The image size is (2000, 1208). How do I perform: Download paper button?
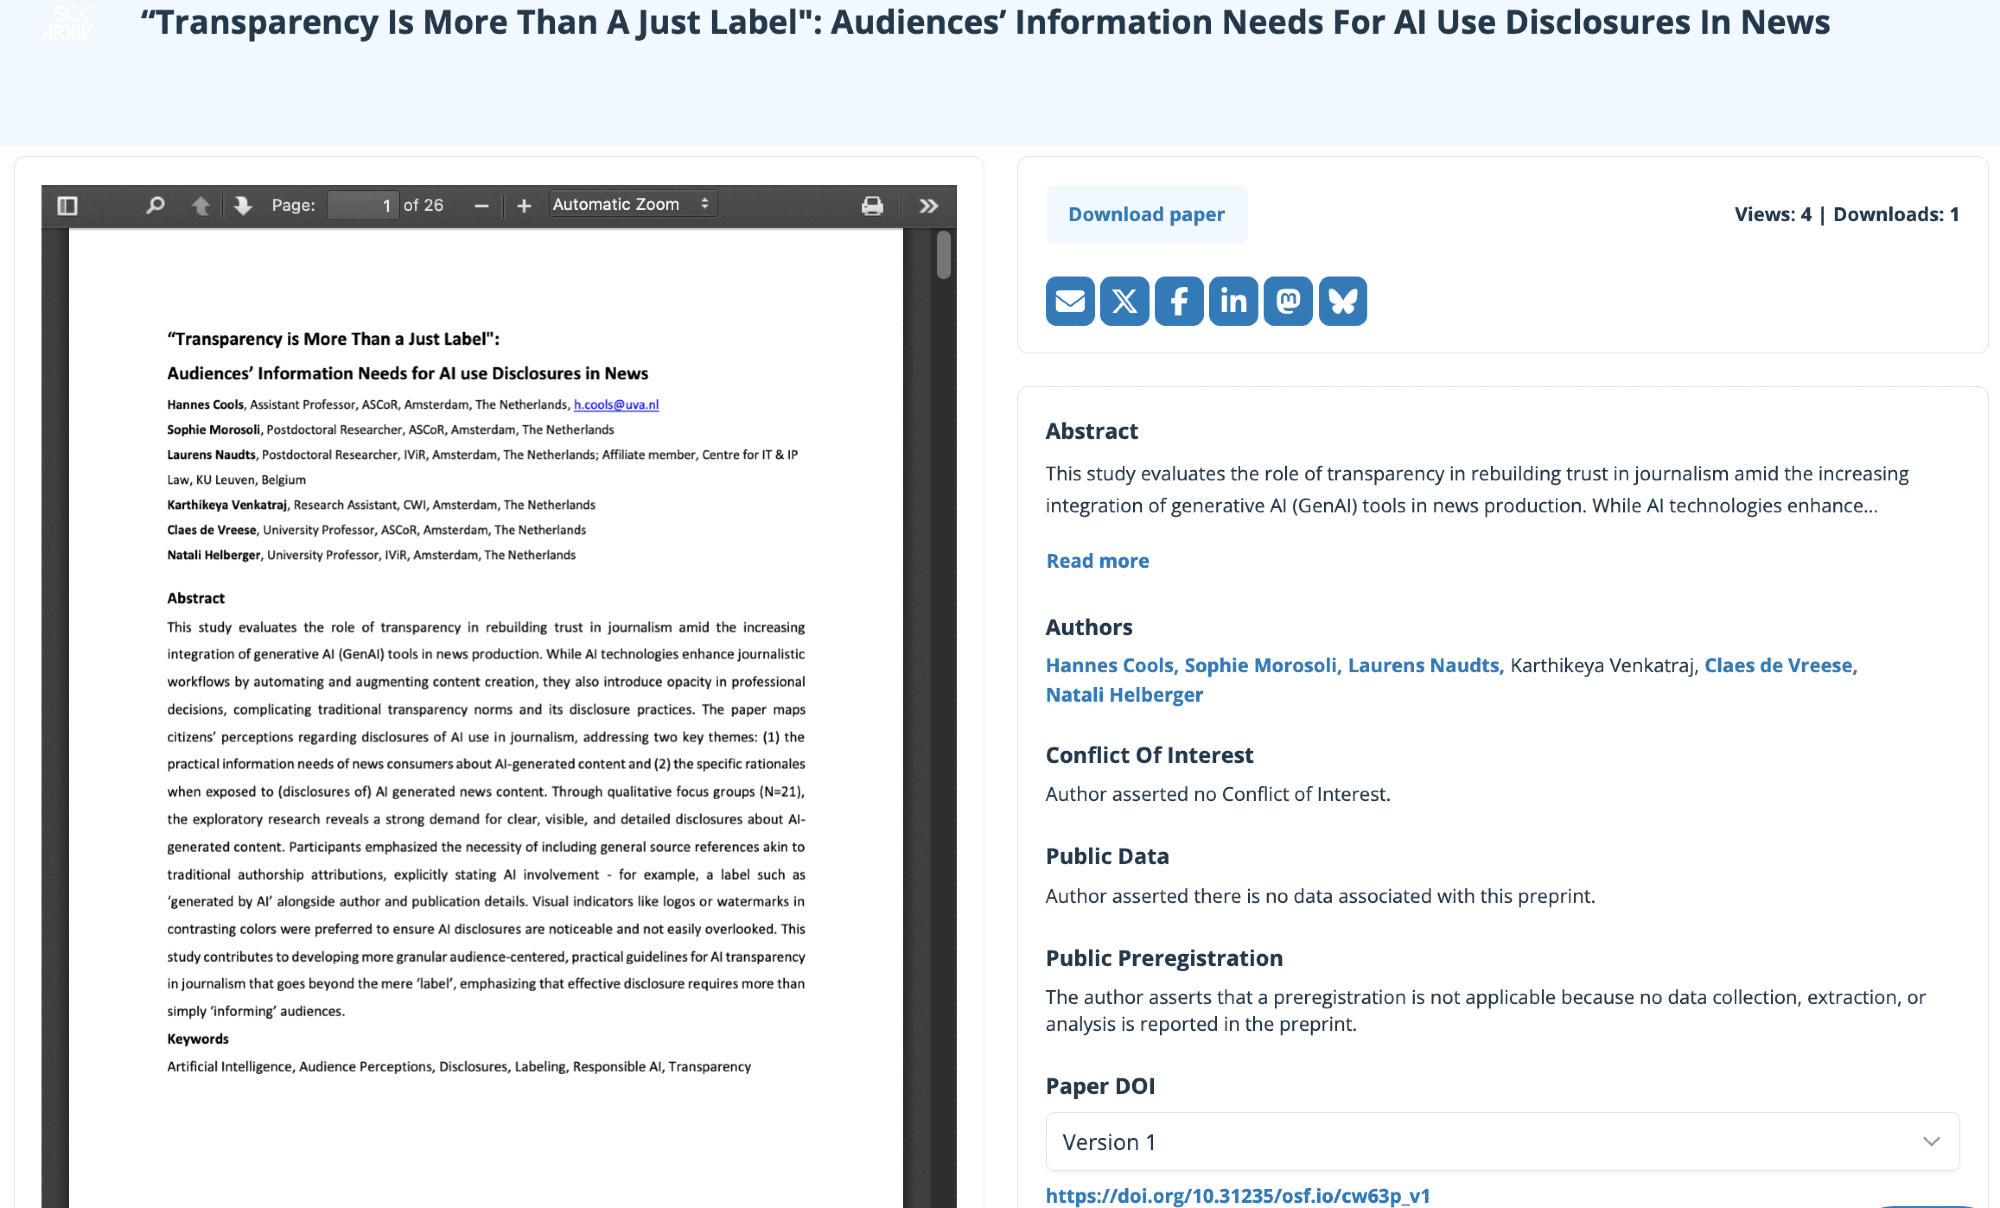click(x=1146, y=214)
